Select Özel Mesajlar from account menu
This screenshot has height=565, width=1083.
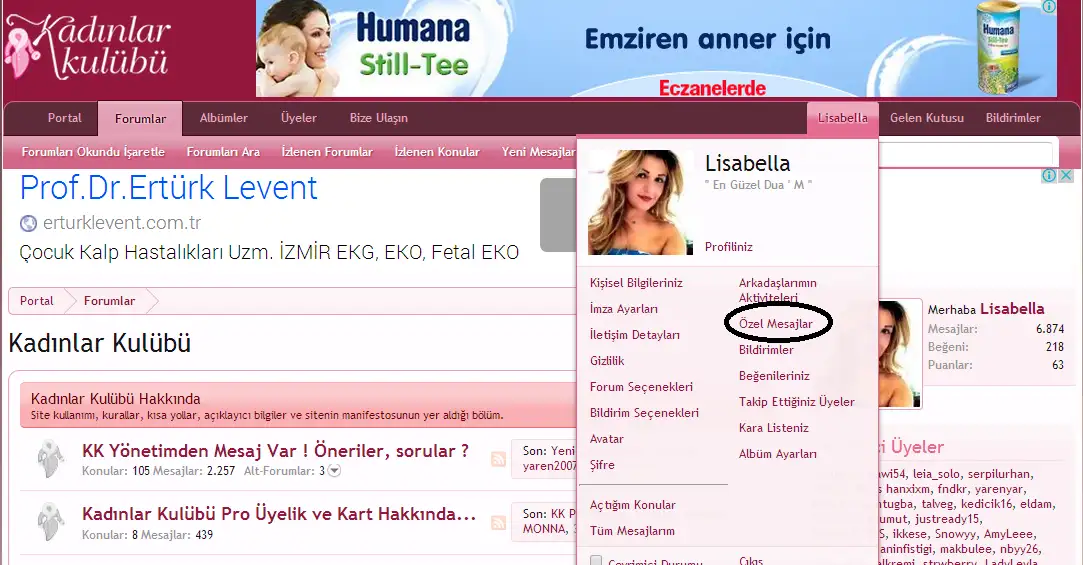click(x=775, y=325)
